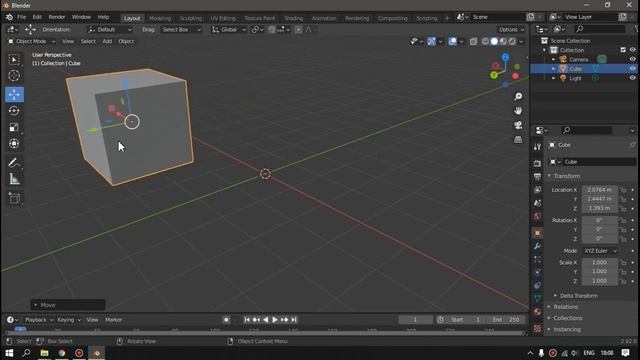
Task: Open the Output properties tab
Action: click(x=537, y=176)
